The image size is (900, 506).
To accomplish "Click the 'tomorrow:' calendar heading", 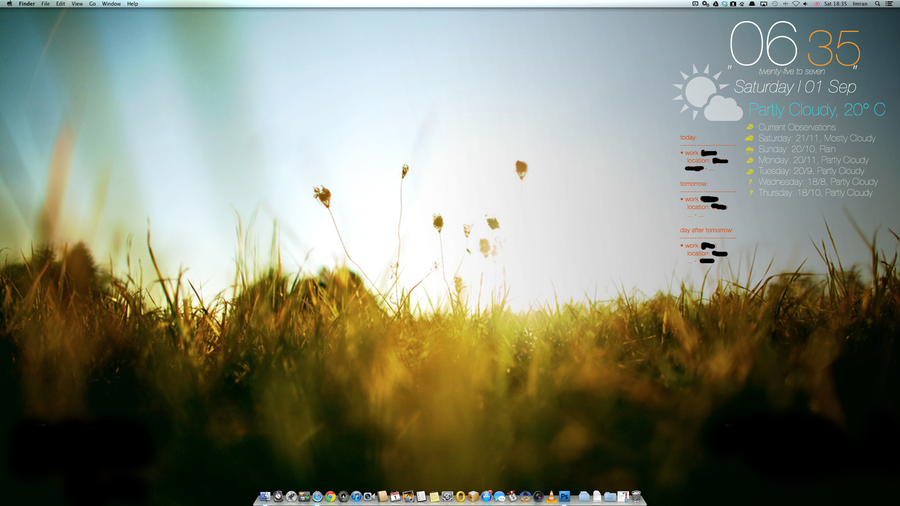I will 694,184.
